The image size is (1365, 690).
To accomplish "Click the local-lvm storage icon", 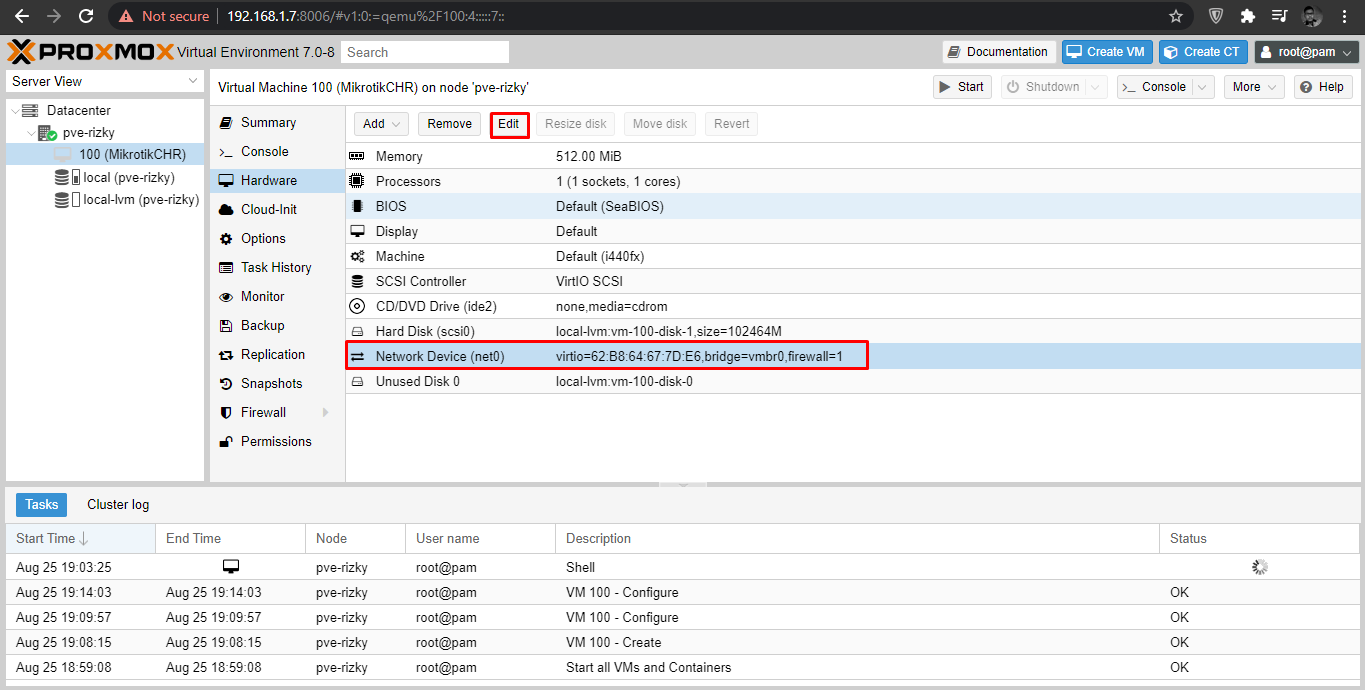I will 67,199.
